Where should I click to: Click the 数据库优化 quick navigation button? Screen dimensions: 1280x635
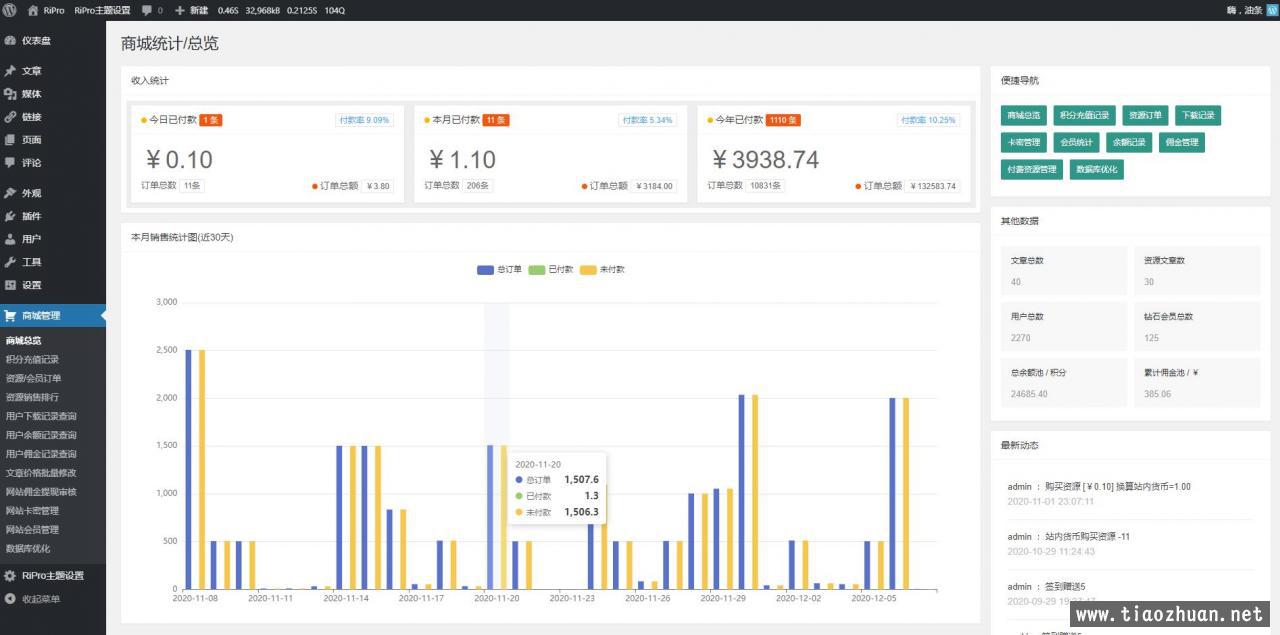[1097, 169]
